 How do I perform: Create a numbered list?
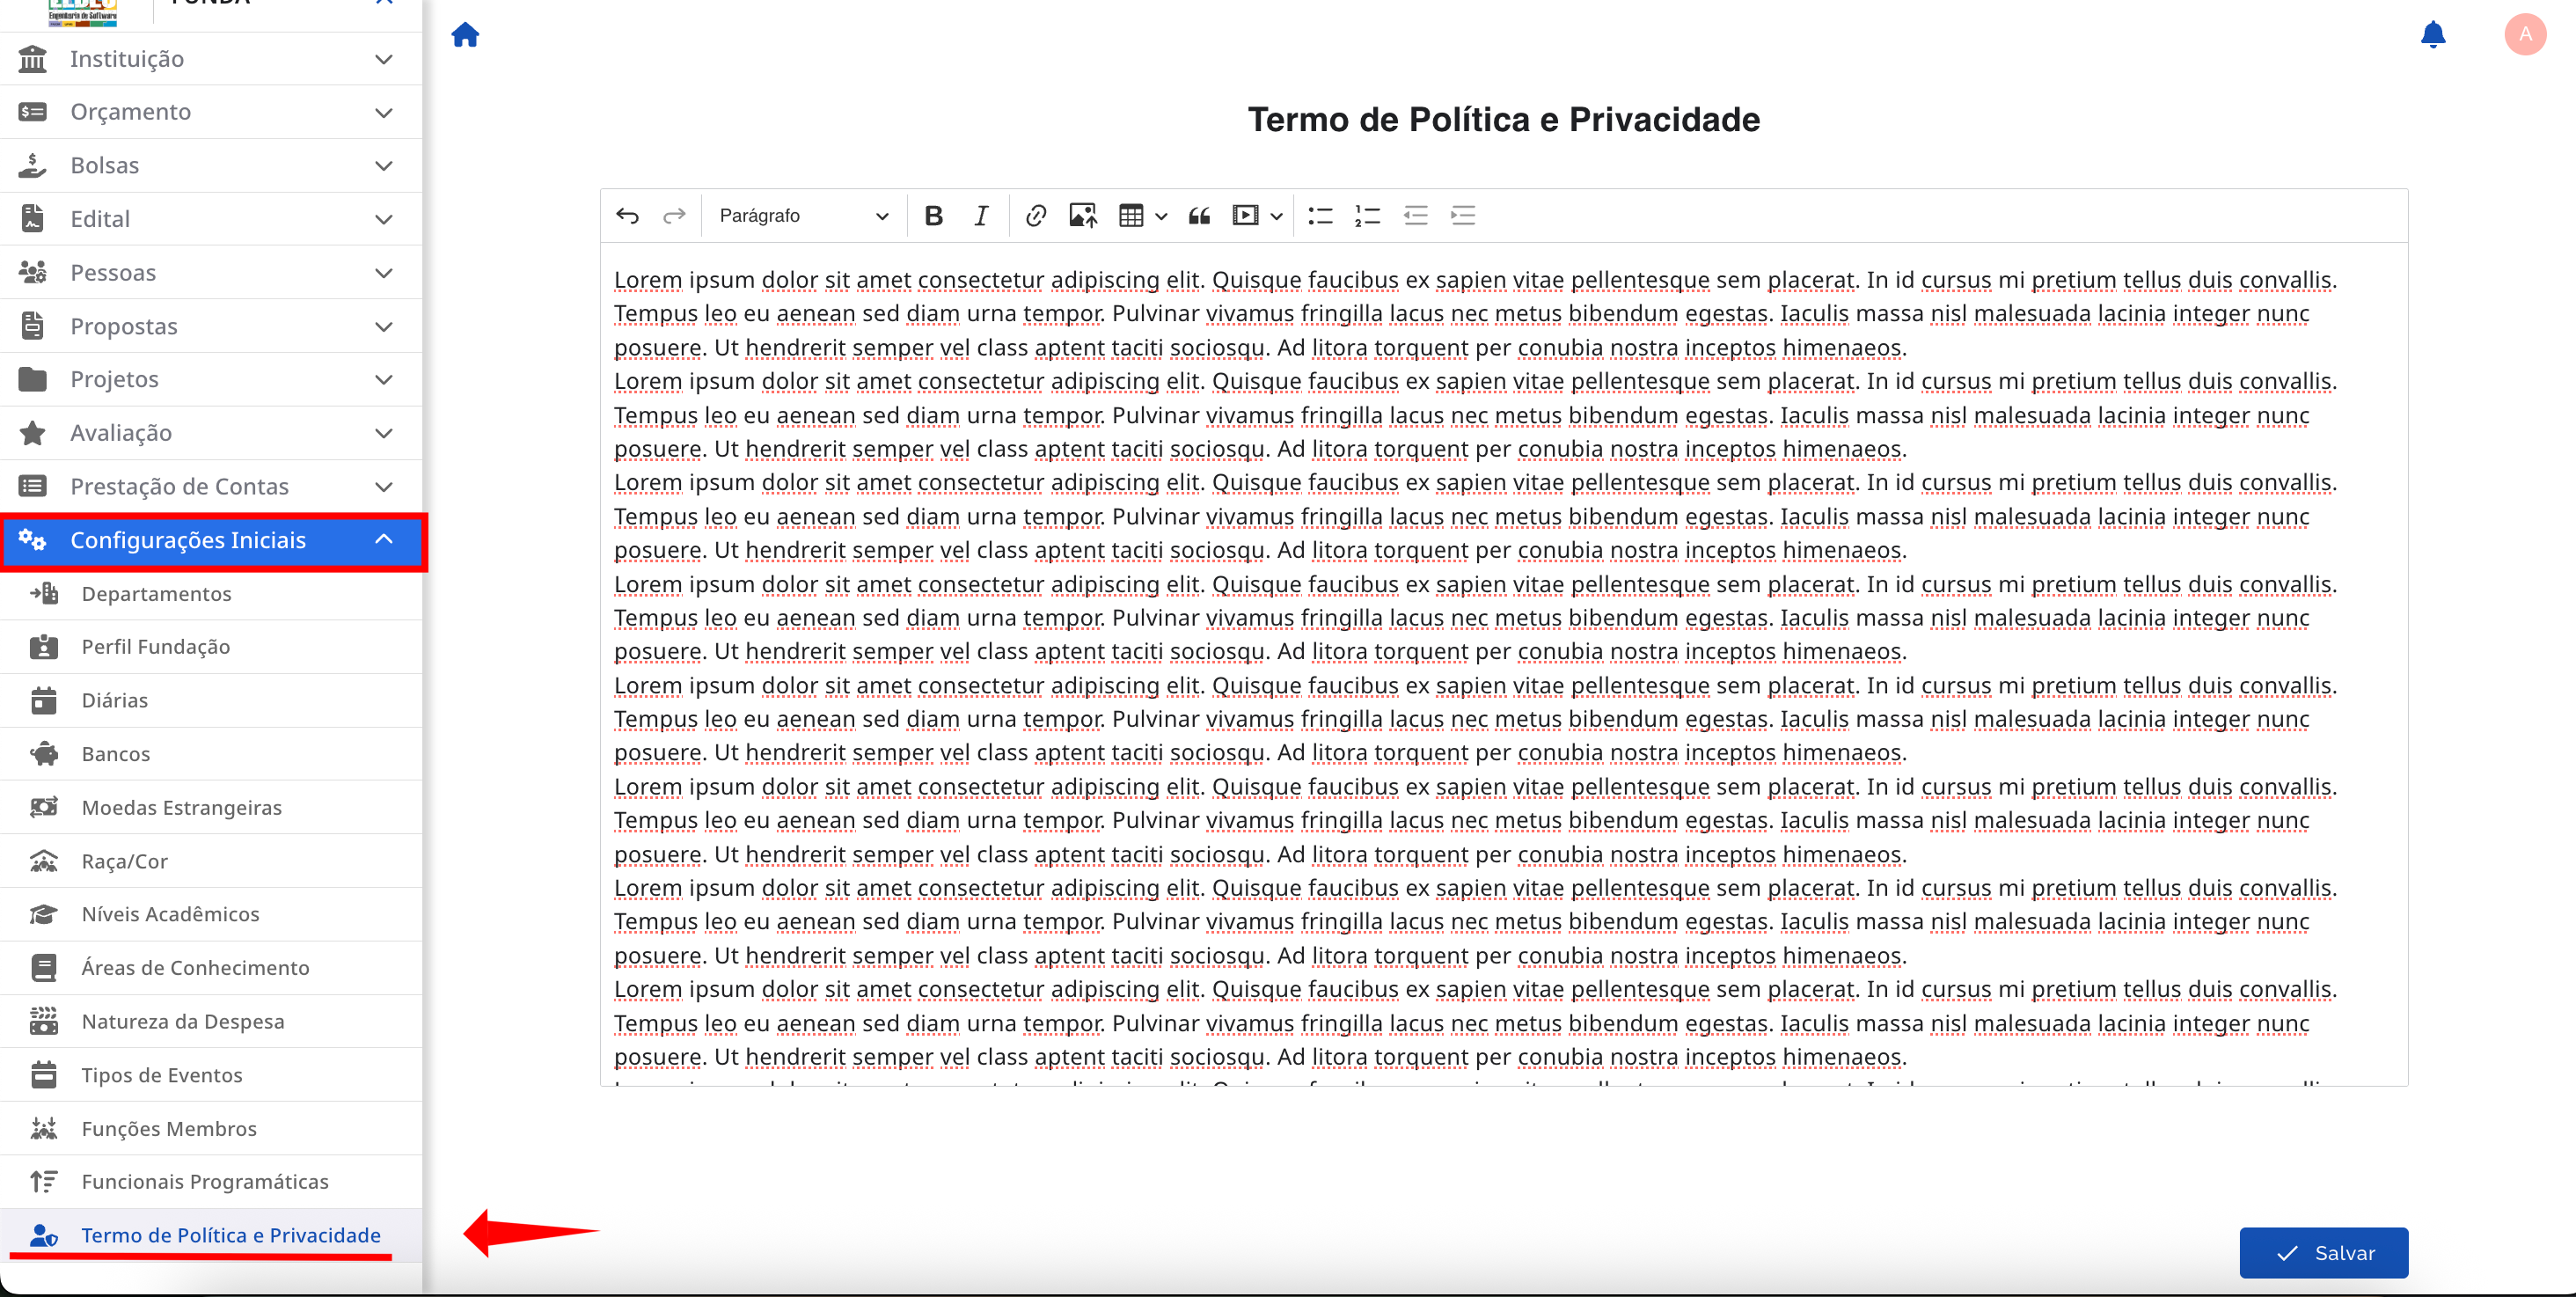point(1366,215)
